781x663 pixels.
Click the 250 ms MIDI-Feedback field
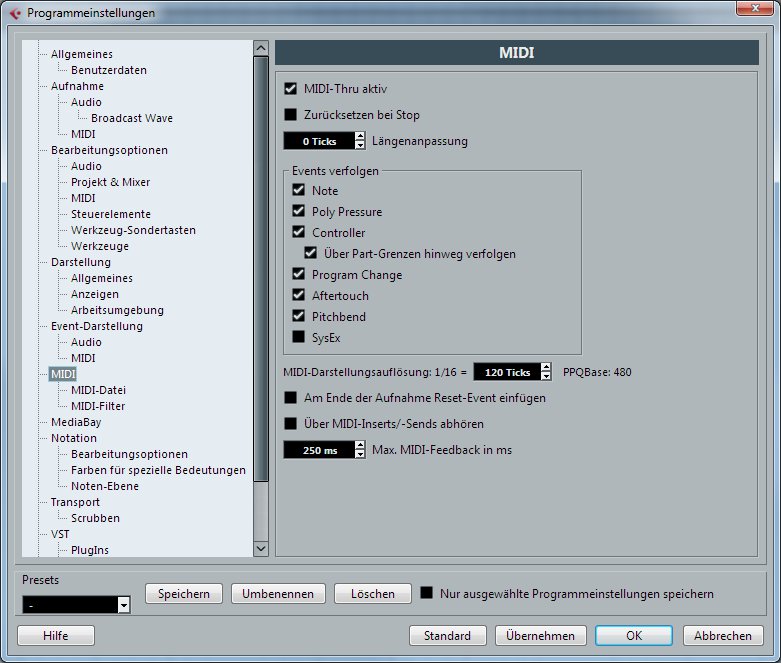(319, 450)
